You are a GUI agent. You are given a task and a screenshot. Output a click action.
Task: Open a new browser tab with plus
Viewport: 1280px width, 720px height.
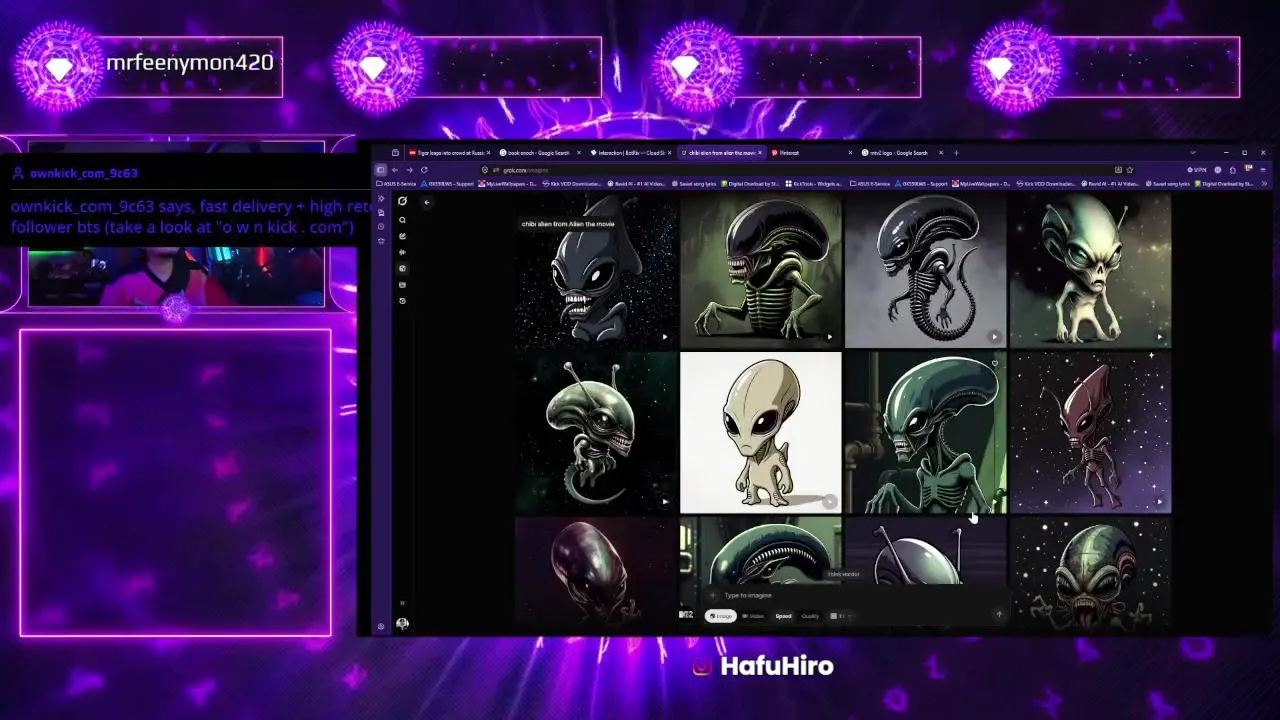(956, 153)
